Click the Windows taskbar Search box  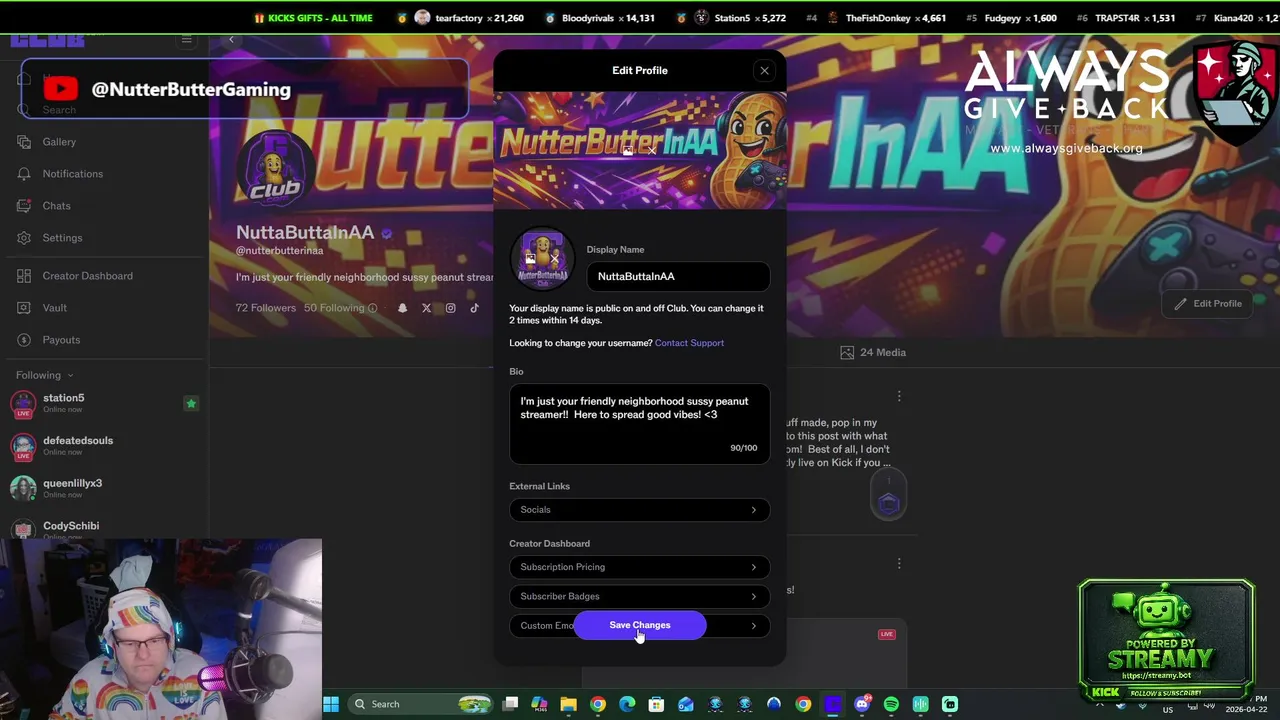pyautogui.click(x=421, y=704)
